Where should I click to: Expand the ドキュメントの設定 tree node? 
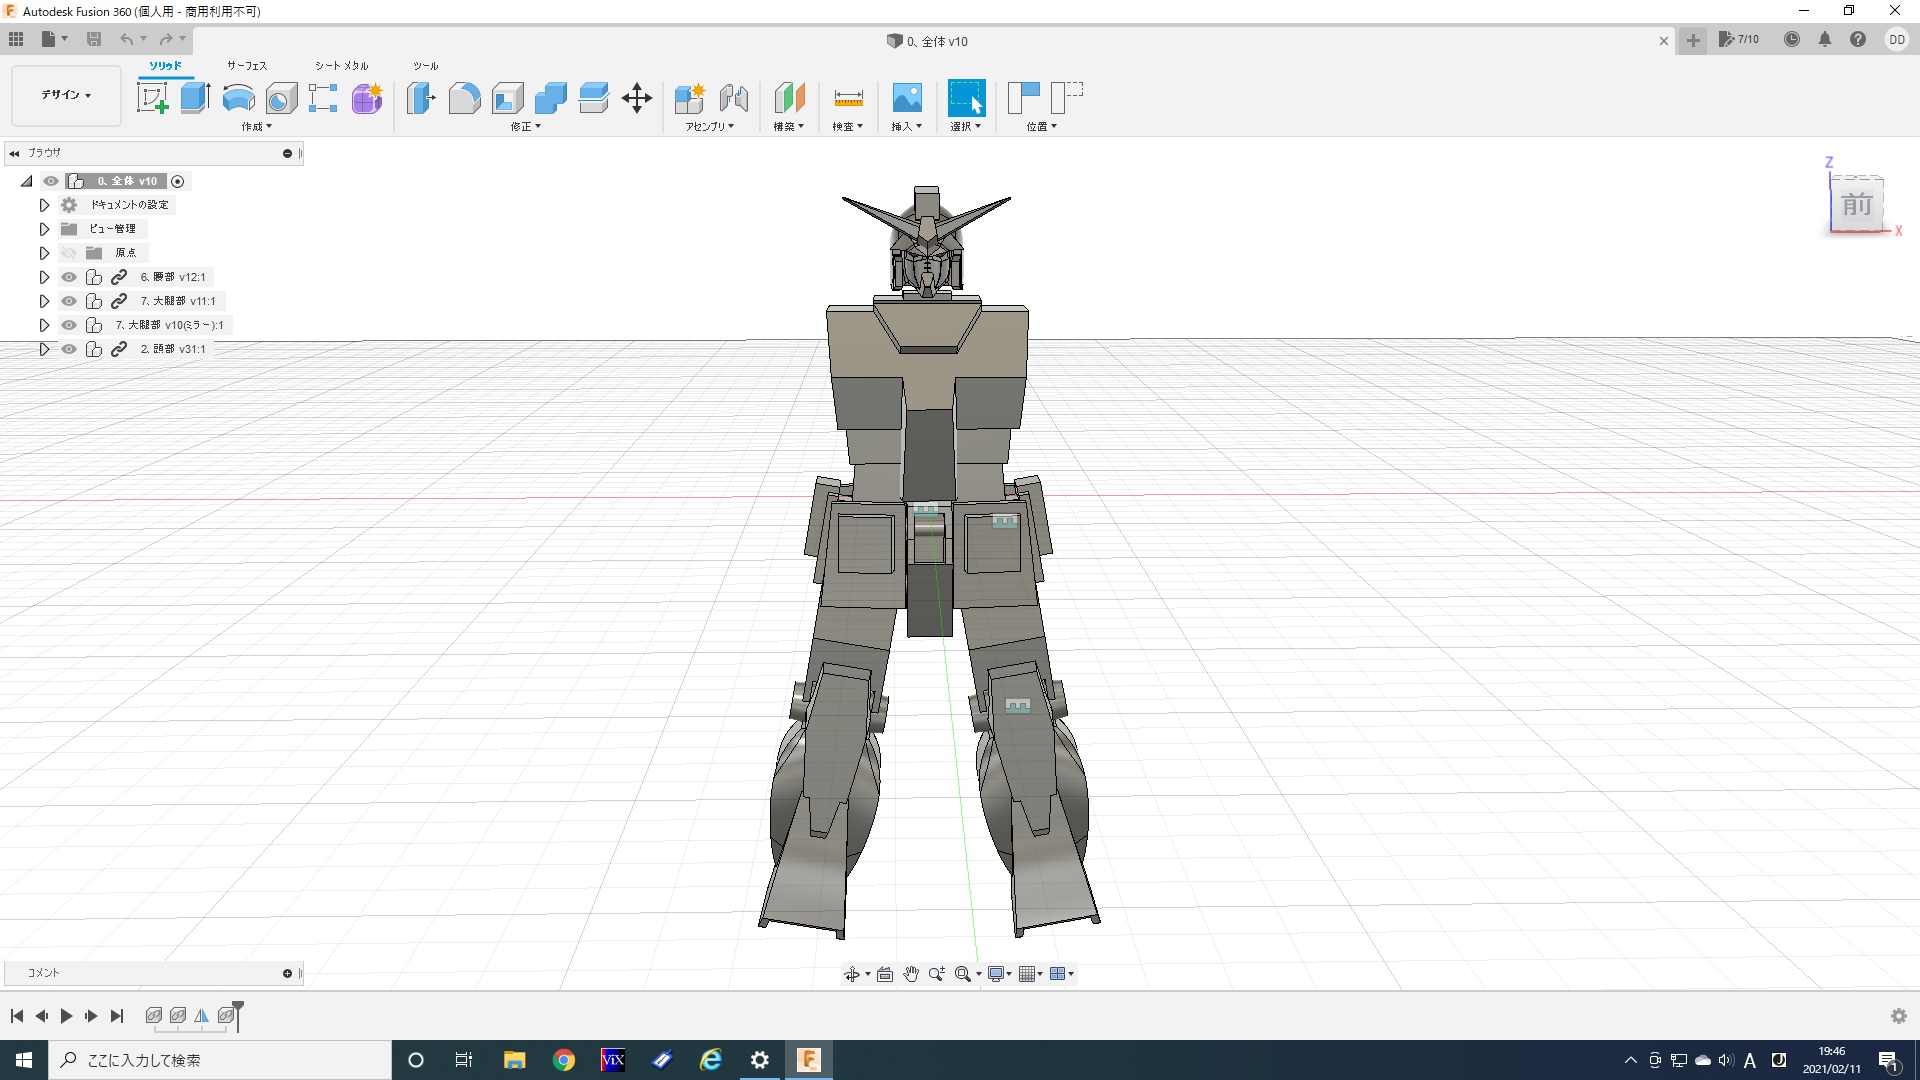44,205
